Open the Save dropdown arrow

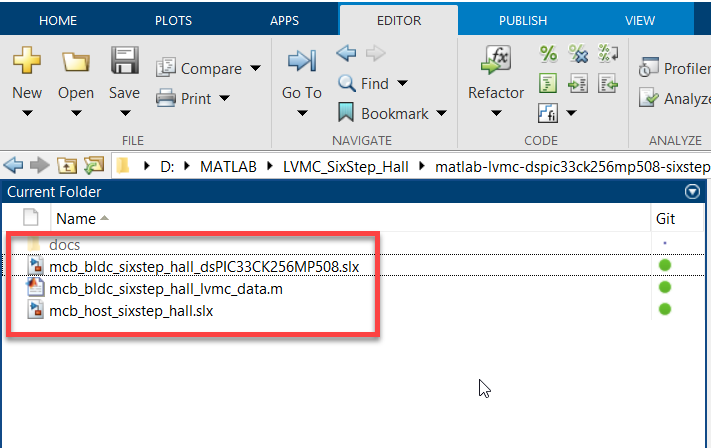[125, 113]
